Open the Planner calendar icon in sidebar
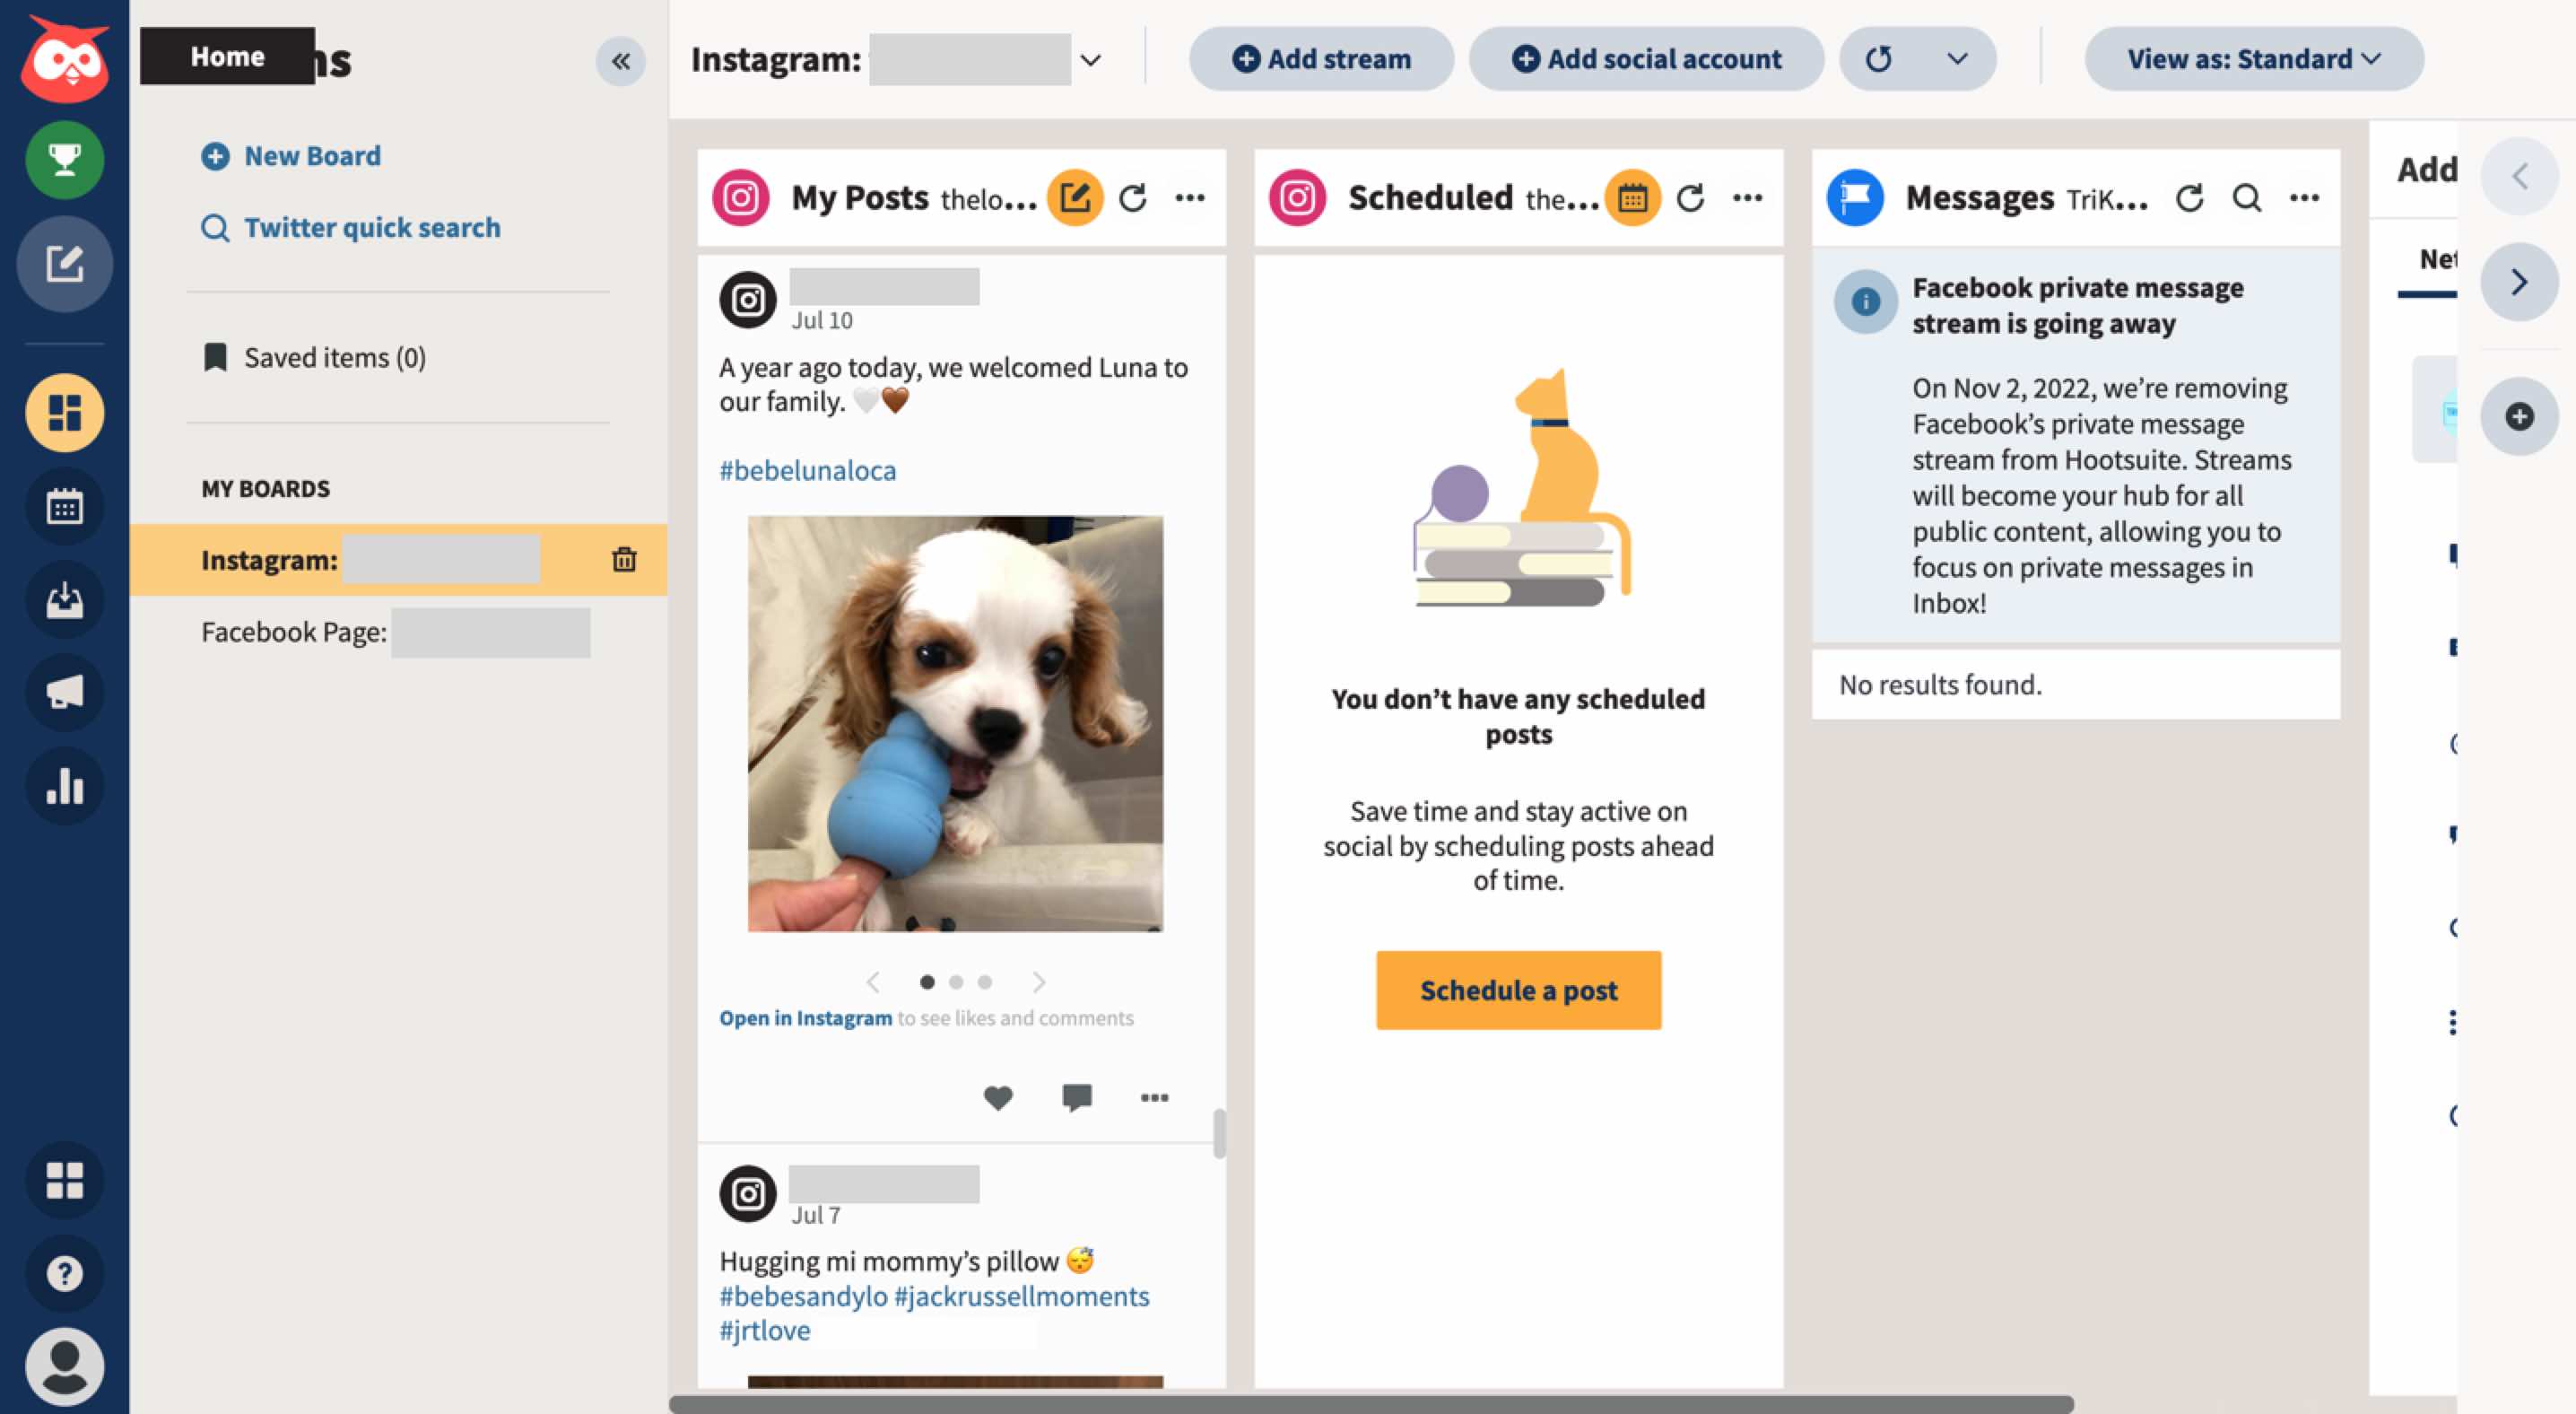 pos(64,507)
